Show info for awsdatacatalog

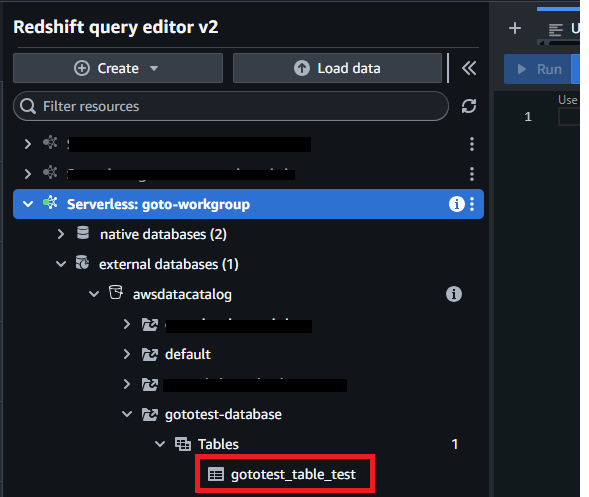tap(454, 294)
